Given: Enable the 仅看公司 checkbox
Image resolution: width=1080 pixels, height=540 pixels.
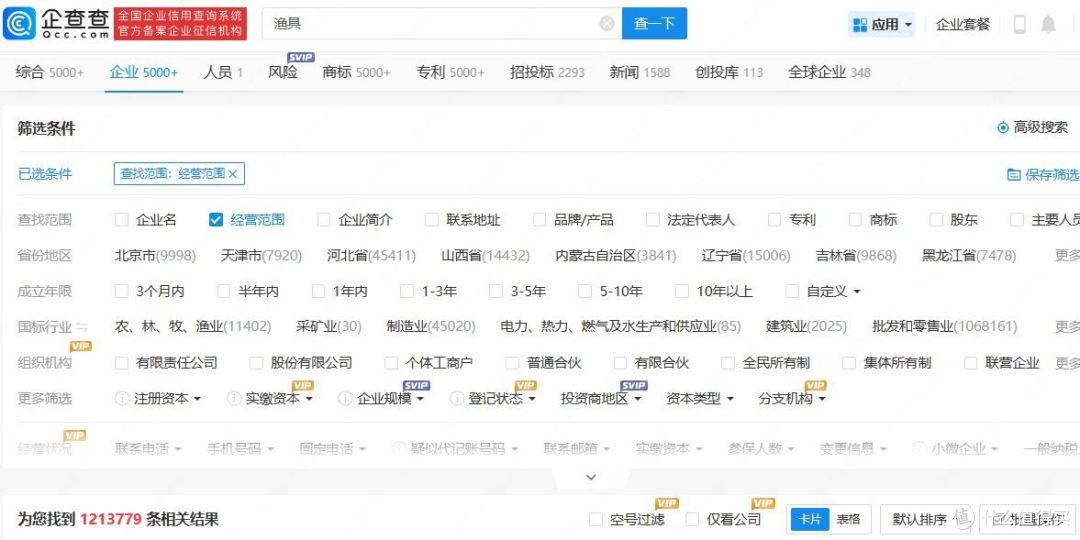Looking at the screenshot, I should point(693,519).
